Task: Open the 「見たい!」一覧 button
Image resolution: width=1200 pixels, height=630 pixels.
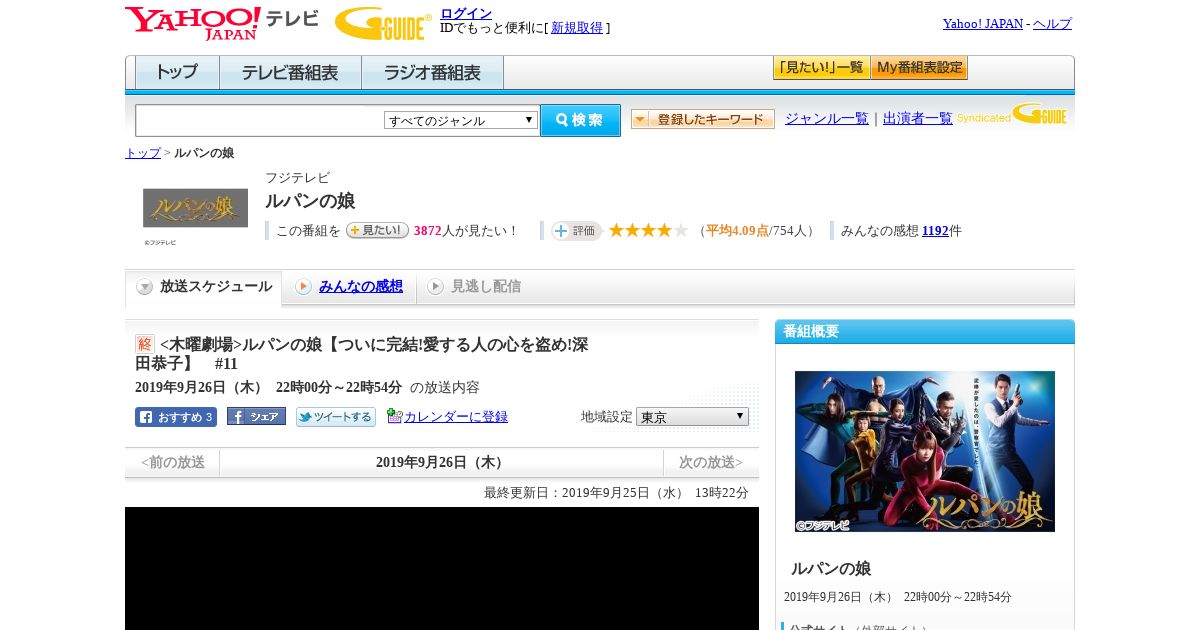Action: pos(821,68)
